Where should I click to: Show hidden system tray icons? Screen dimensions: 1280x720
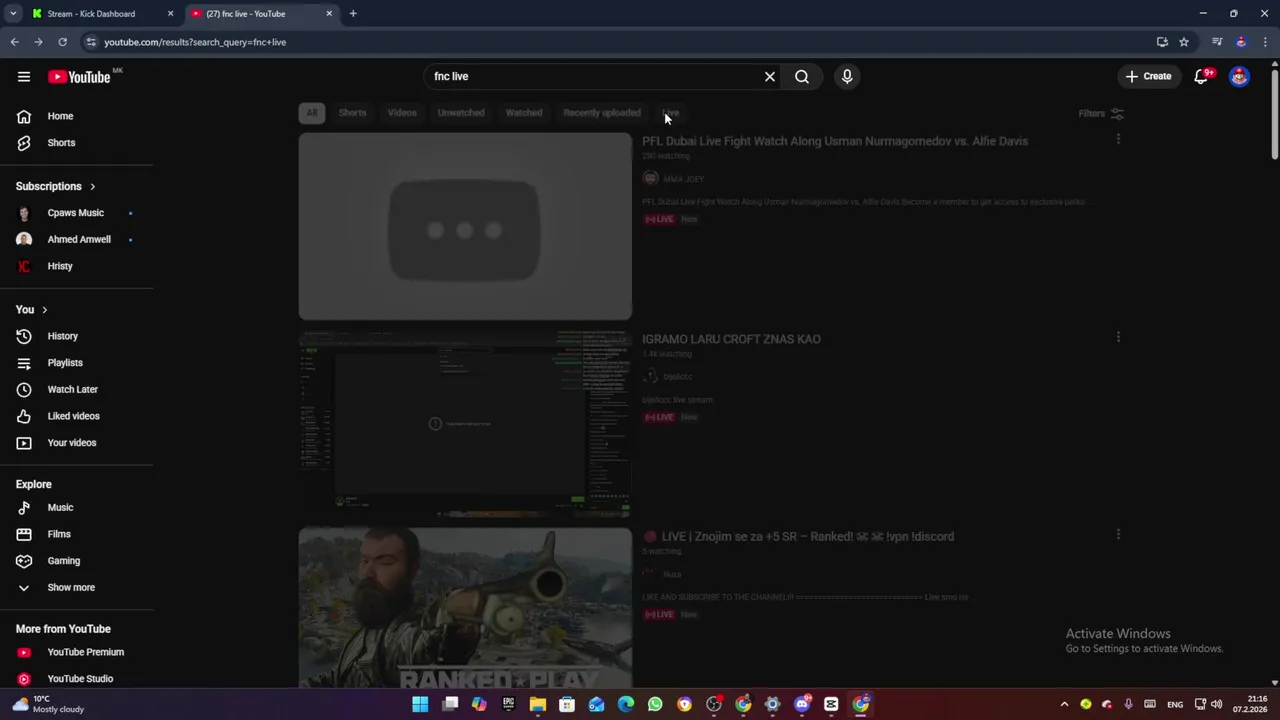[x=1064, y=705]
